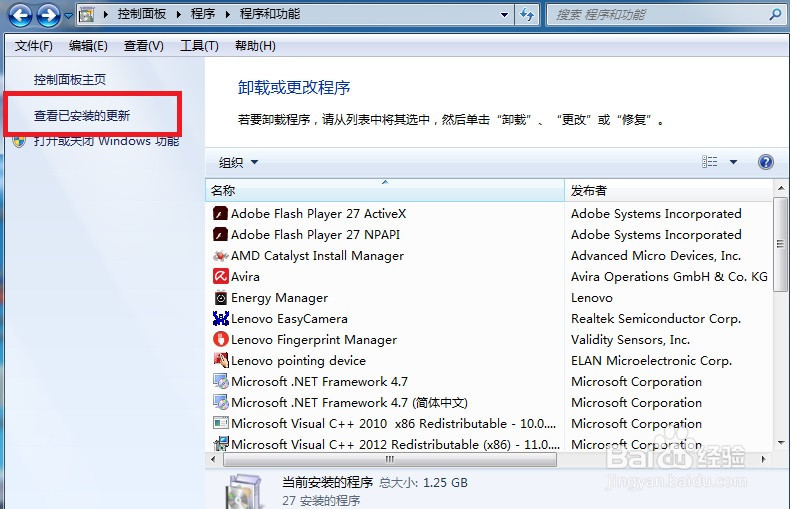The height and width of the screenshot is (509, 790).
Task: Select Energy Manager program icon
Action: 220,298
